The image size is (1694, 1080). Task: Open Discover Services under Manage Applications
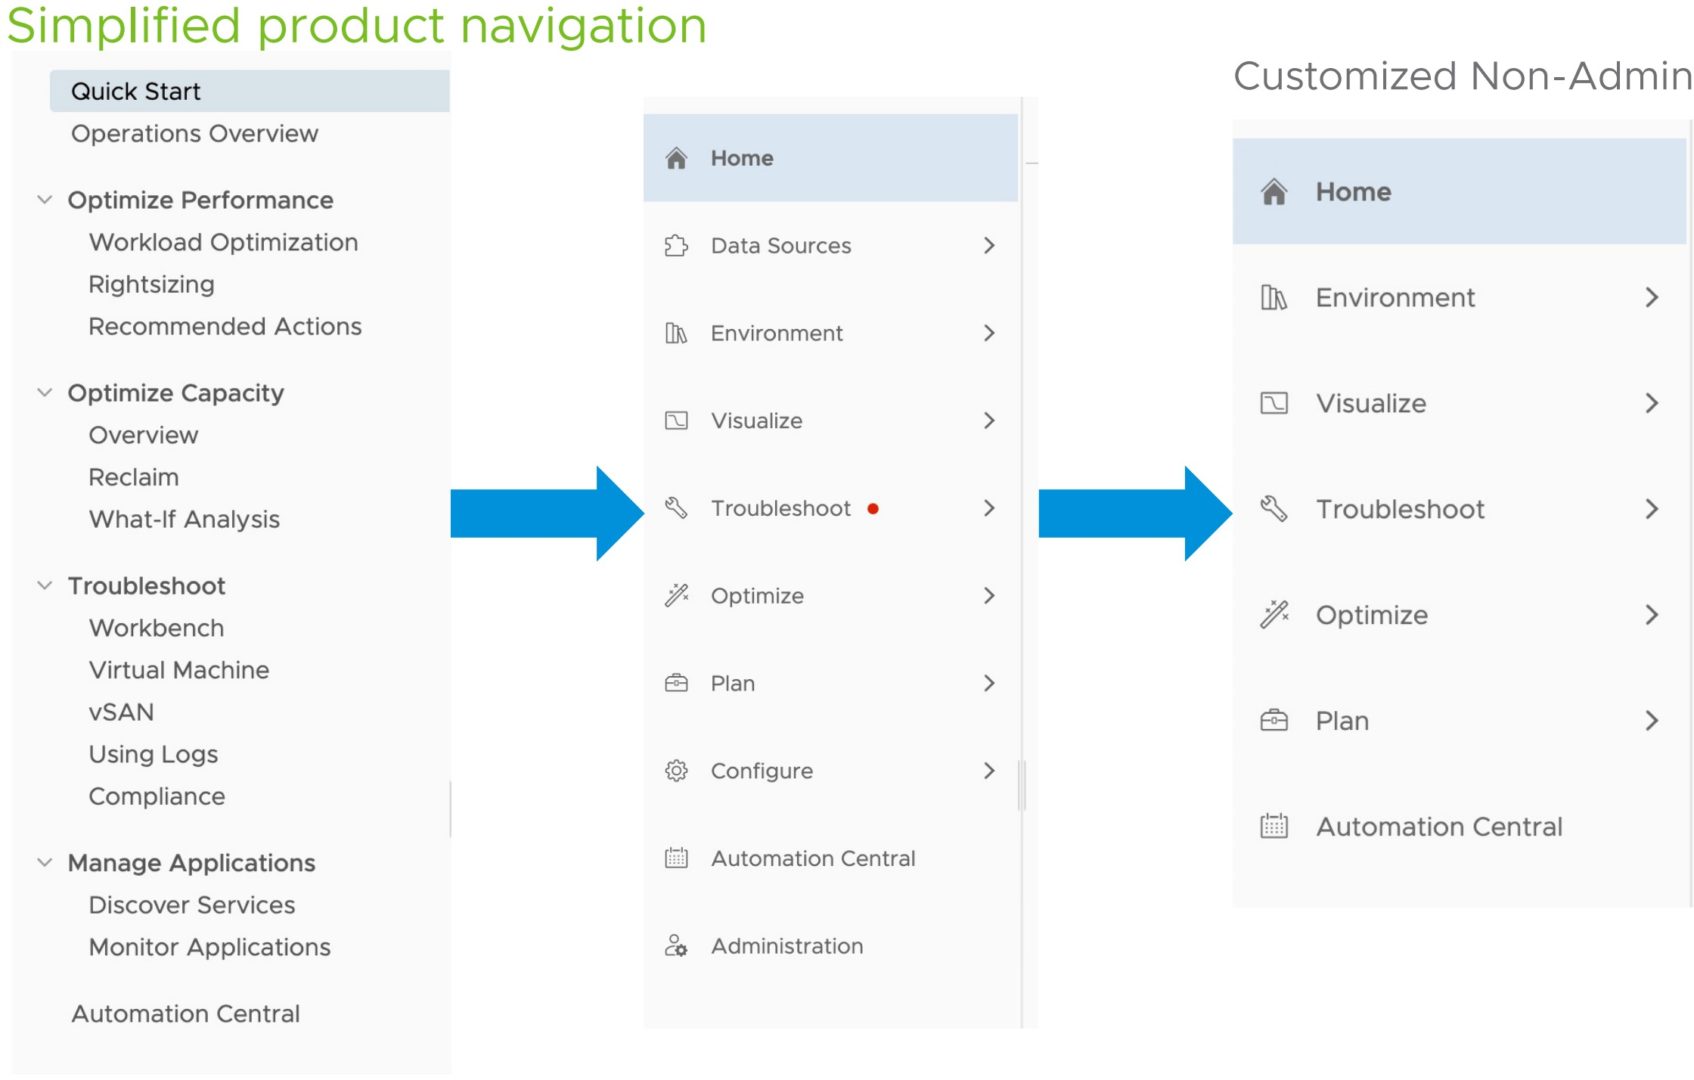[x=192, y=905]
